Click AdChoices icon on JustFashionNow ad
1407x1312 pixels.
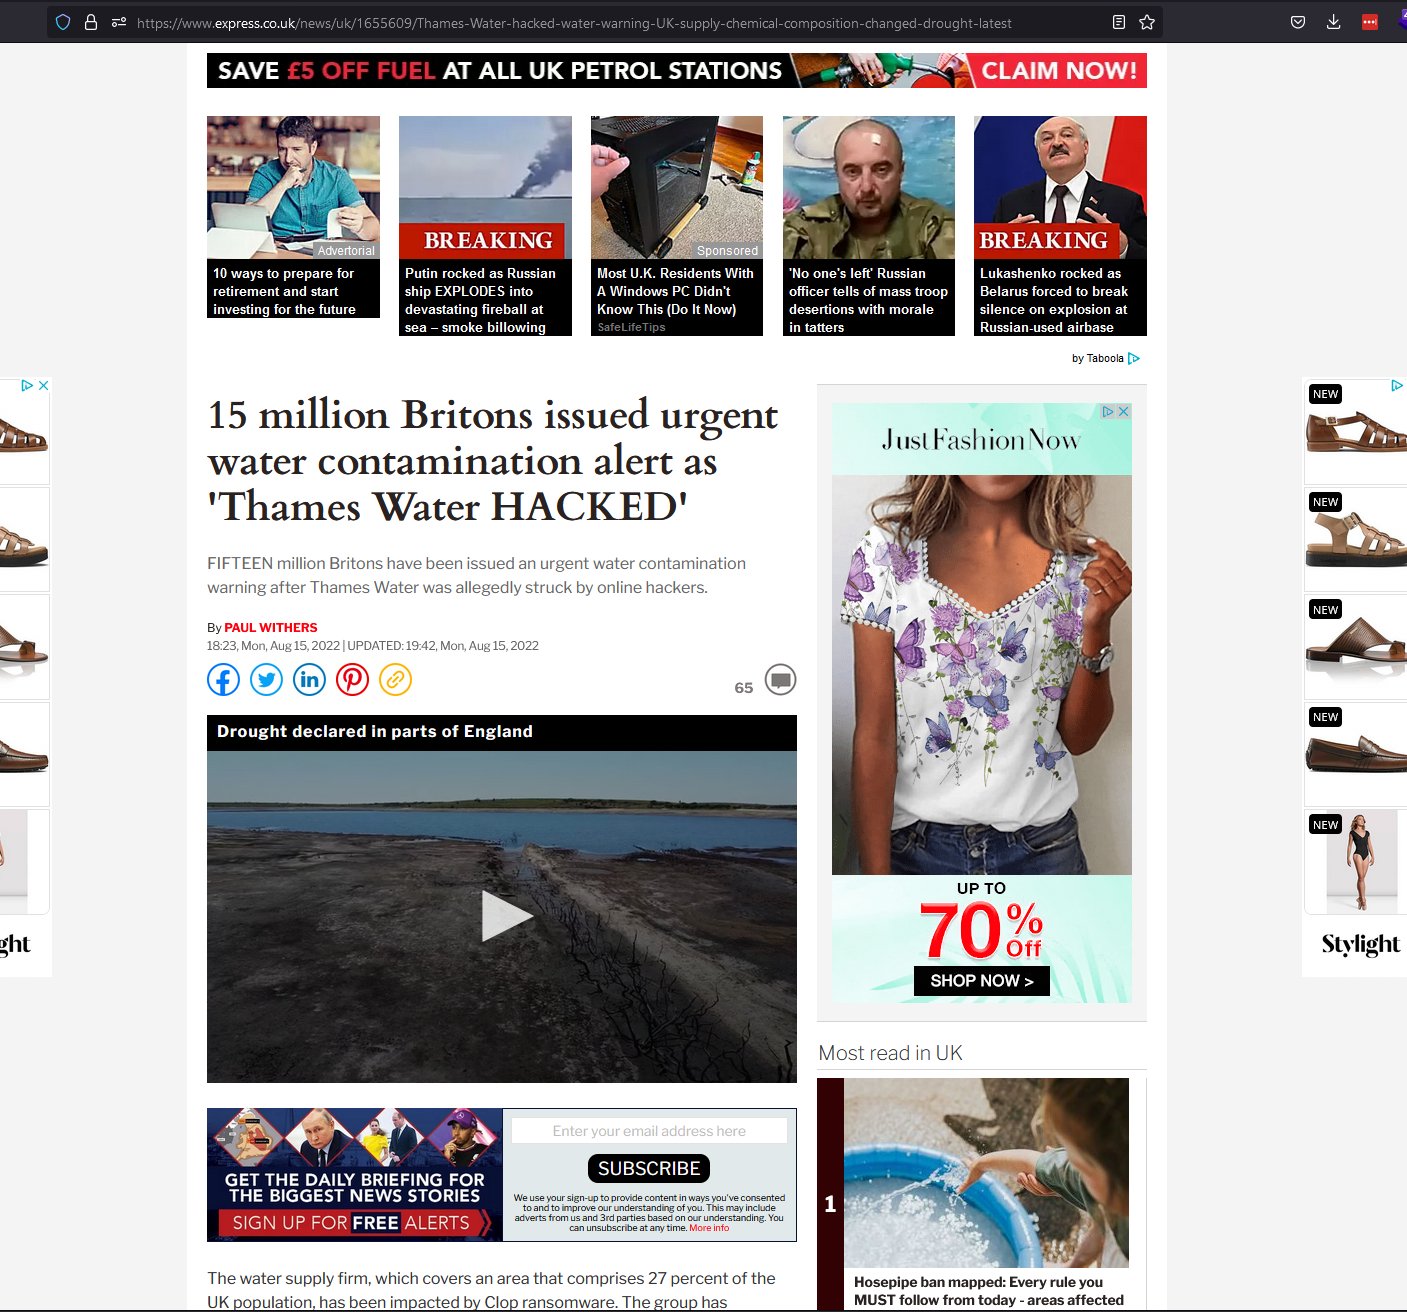click(x=1108, y=411)
